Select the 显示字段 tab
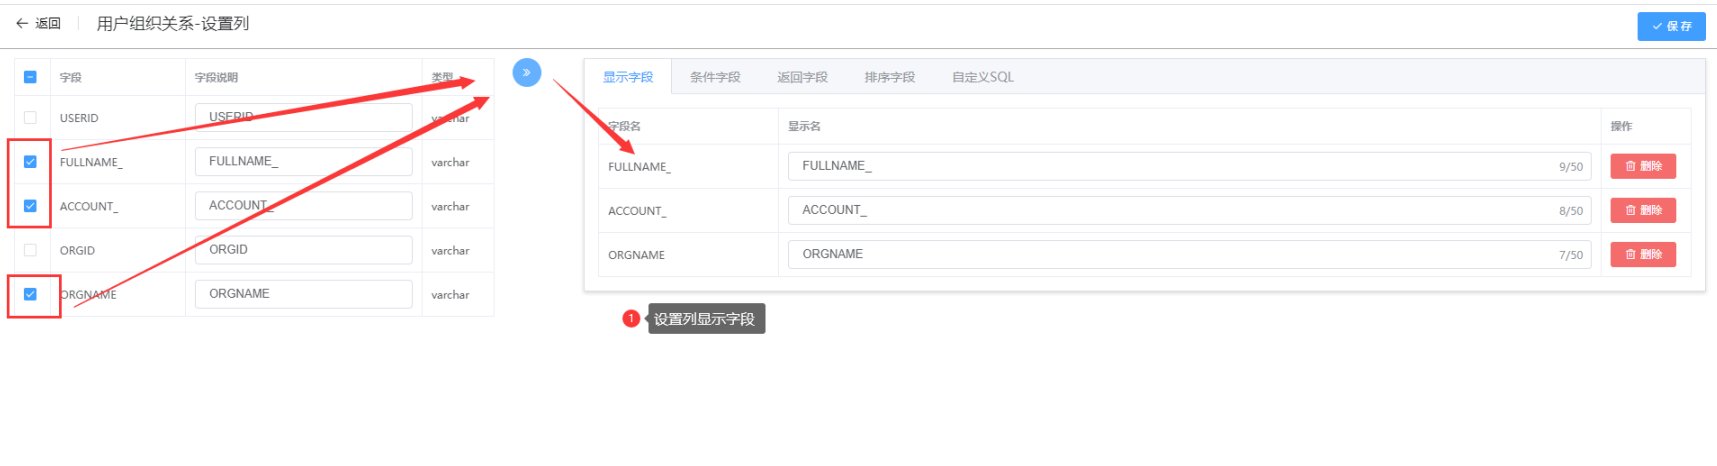 (627, 77)
